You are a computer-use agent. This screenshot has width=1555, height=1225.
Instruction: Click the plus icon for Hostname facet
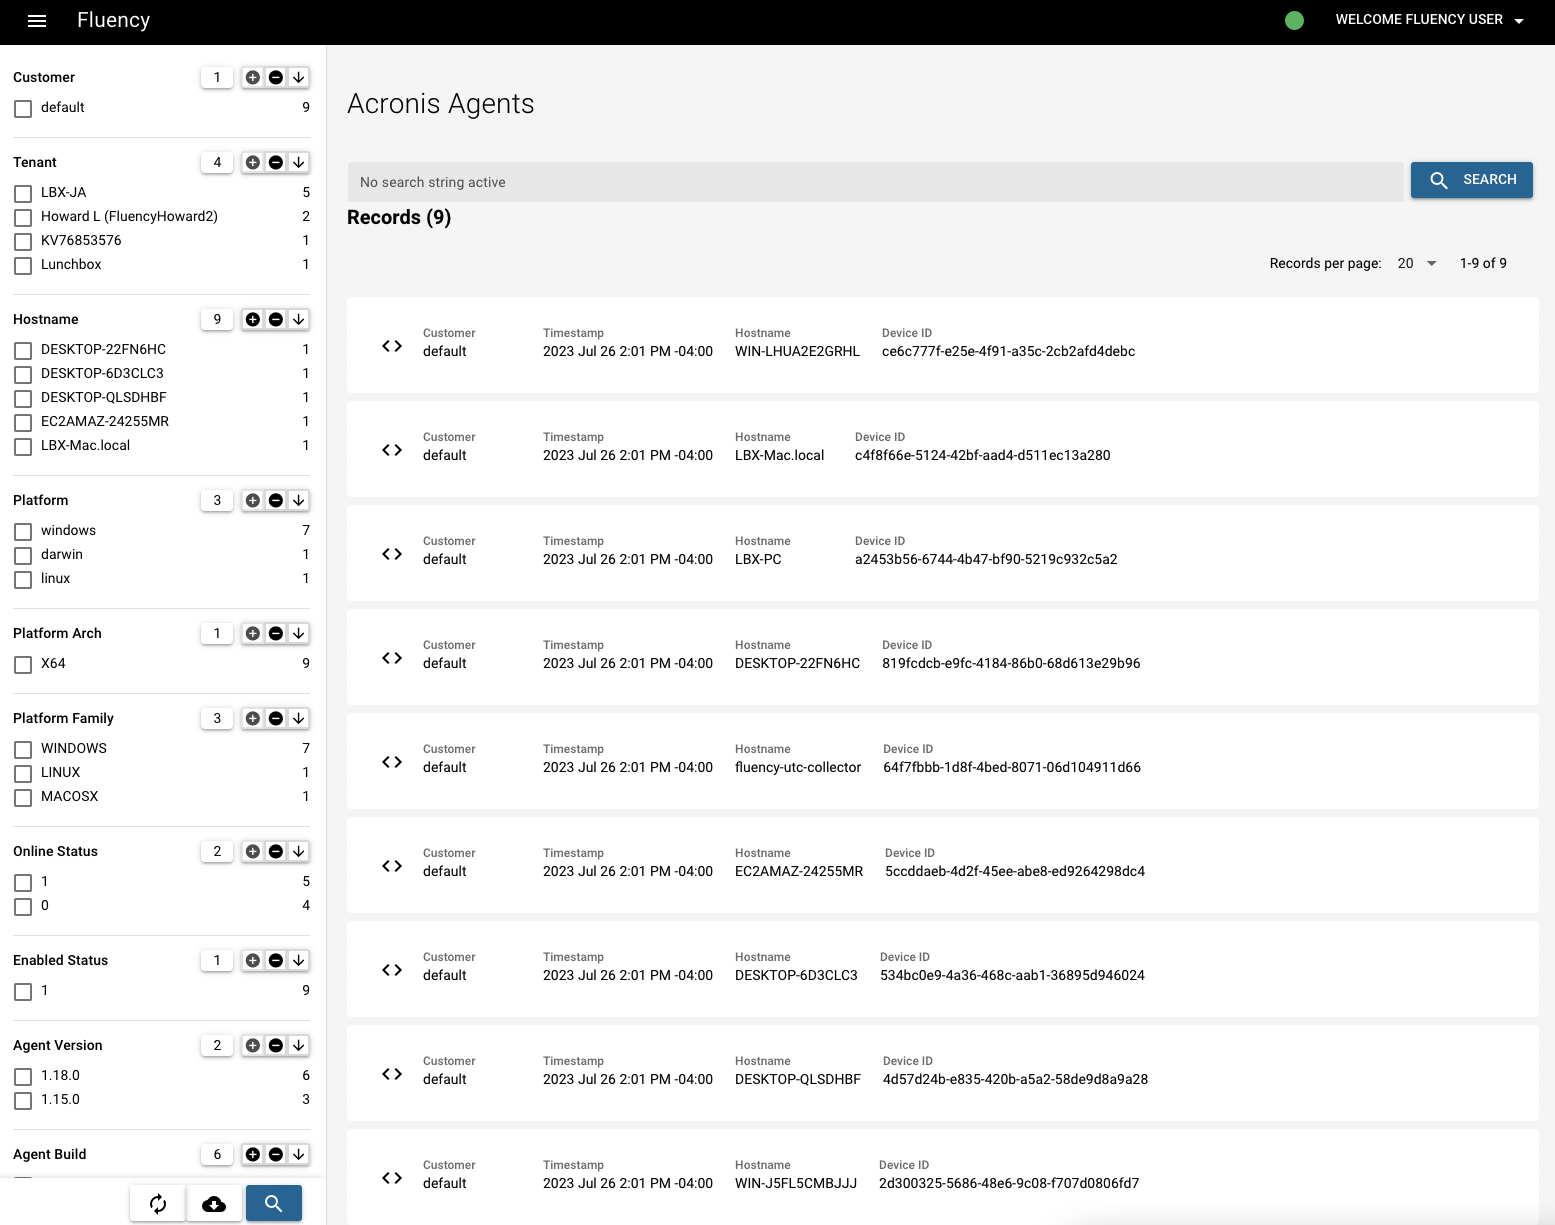(253, 319)
